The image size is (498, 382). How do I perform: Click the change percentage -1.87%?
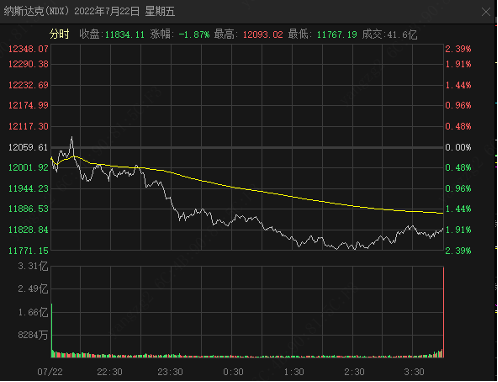194,35
